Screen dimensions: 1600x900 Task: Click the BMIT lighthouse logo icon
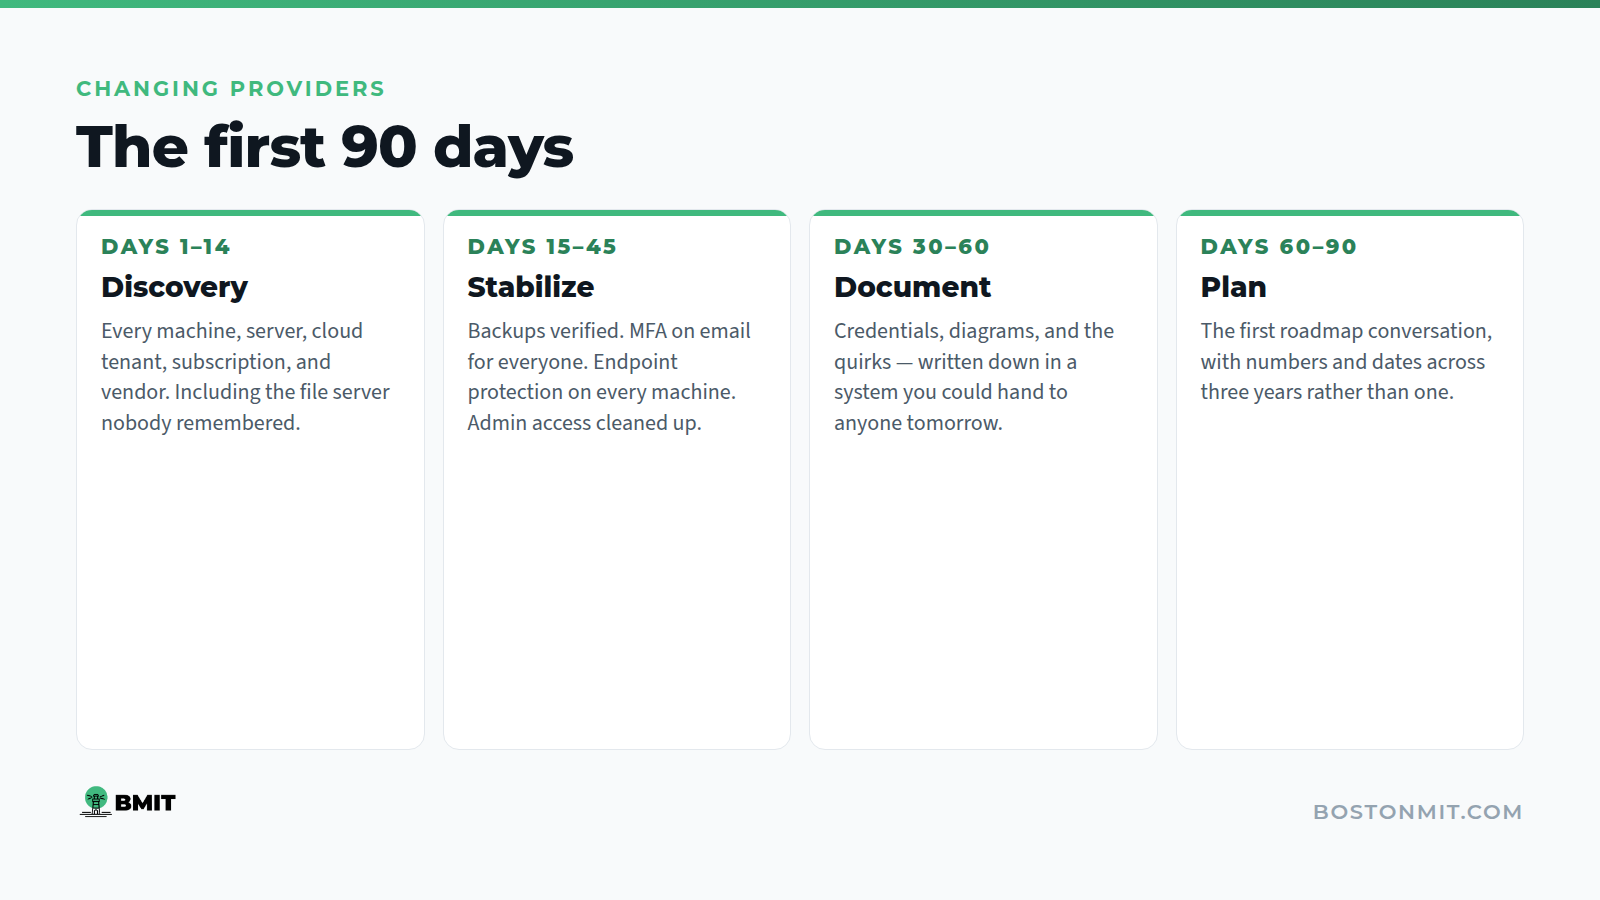pos(96,802)
